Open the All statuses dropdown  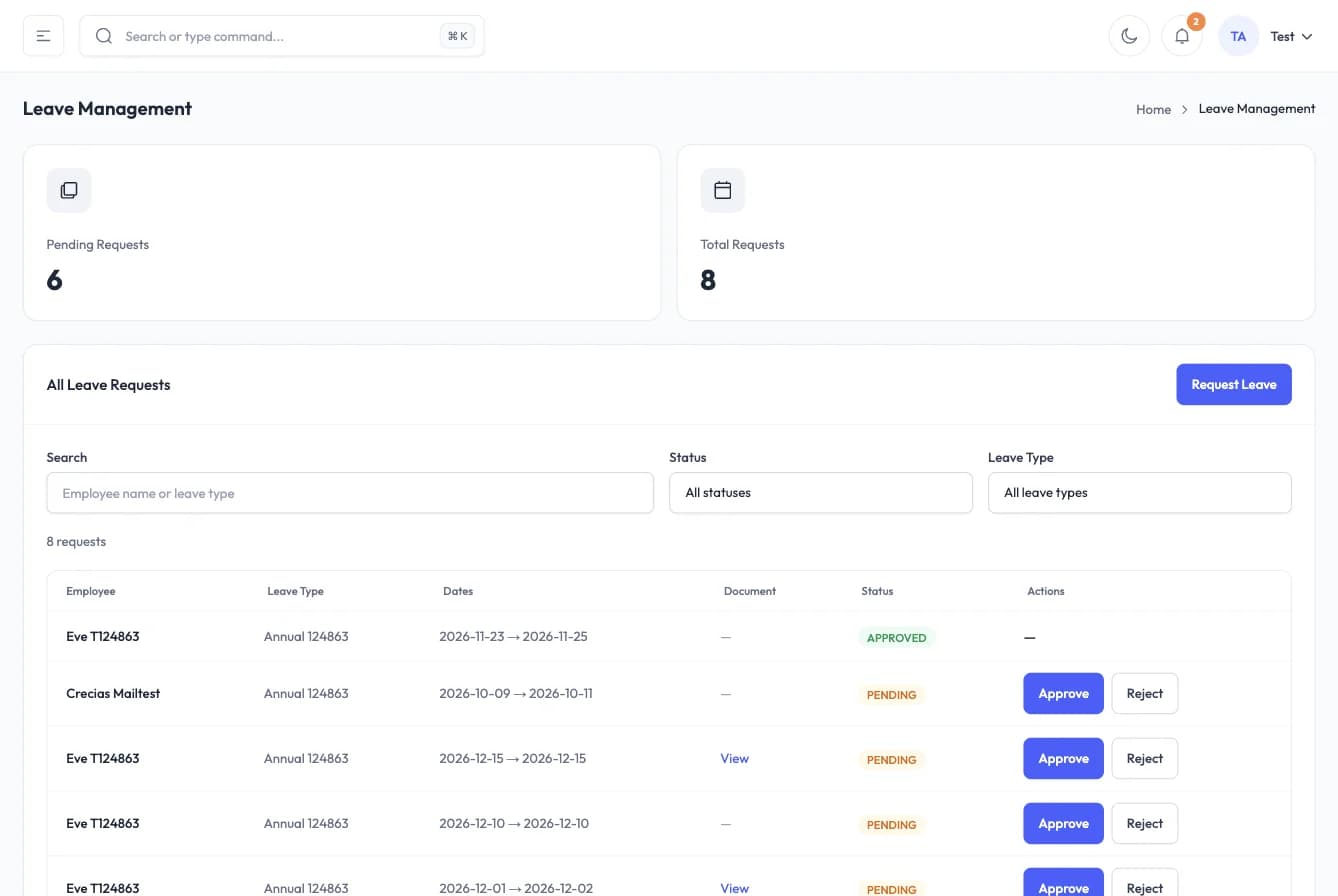821,493
